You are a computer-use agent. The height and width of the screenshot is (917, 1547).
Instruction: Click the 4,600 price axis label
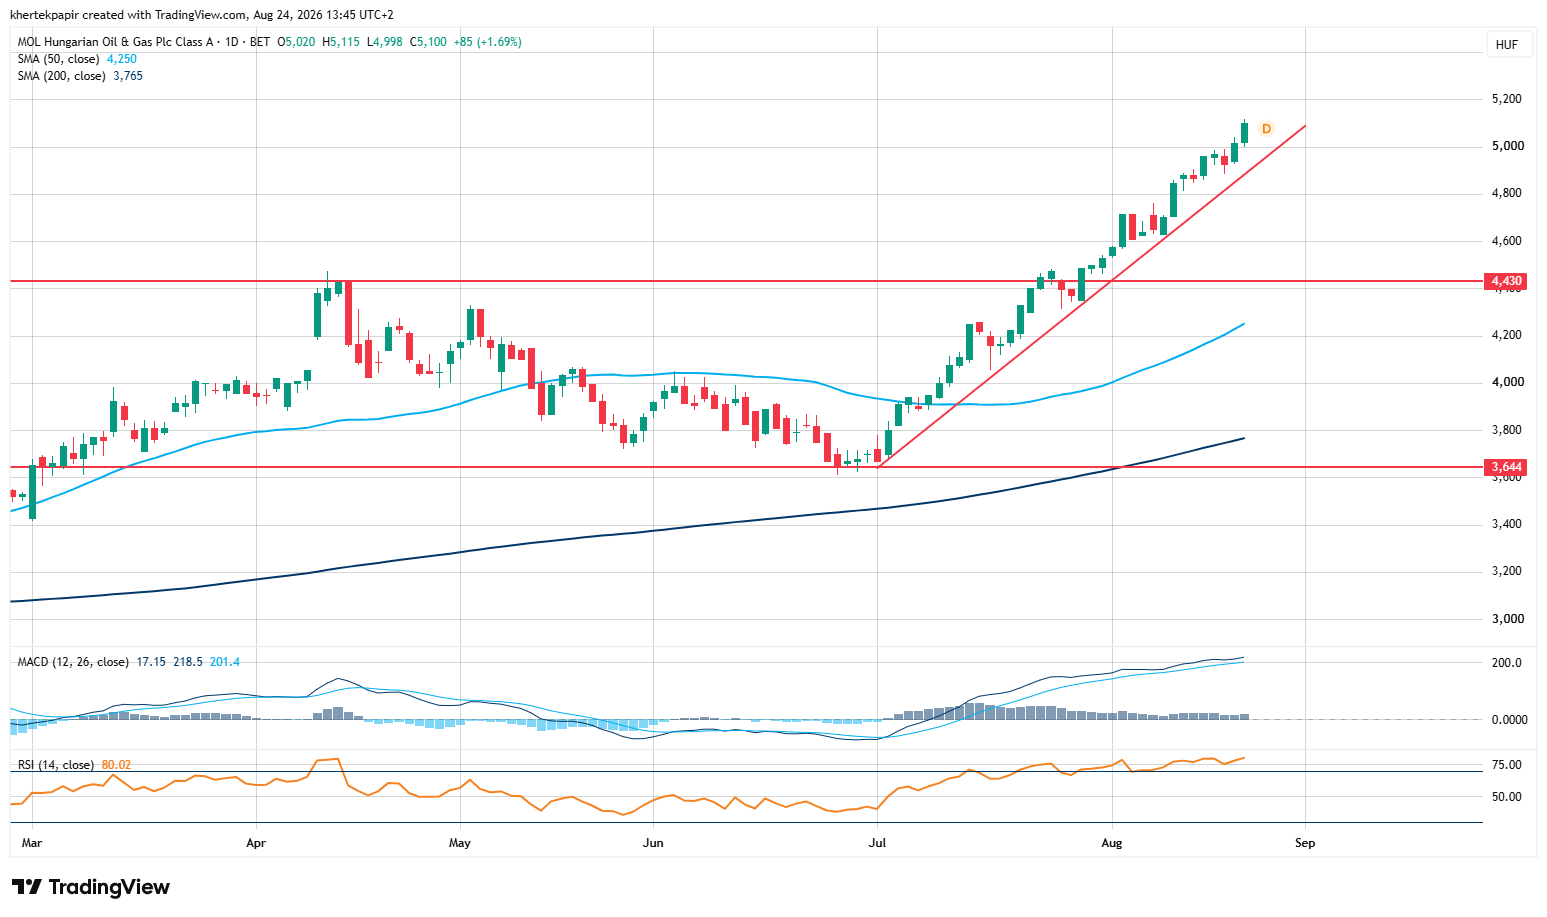[x=1507, y=241]
